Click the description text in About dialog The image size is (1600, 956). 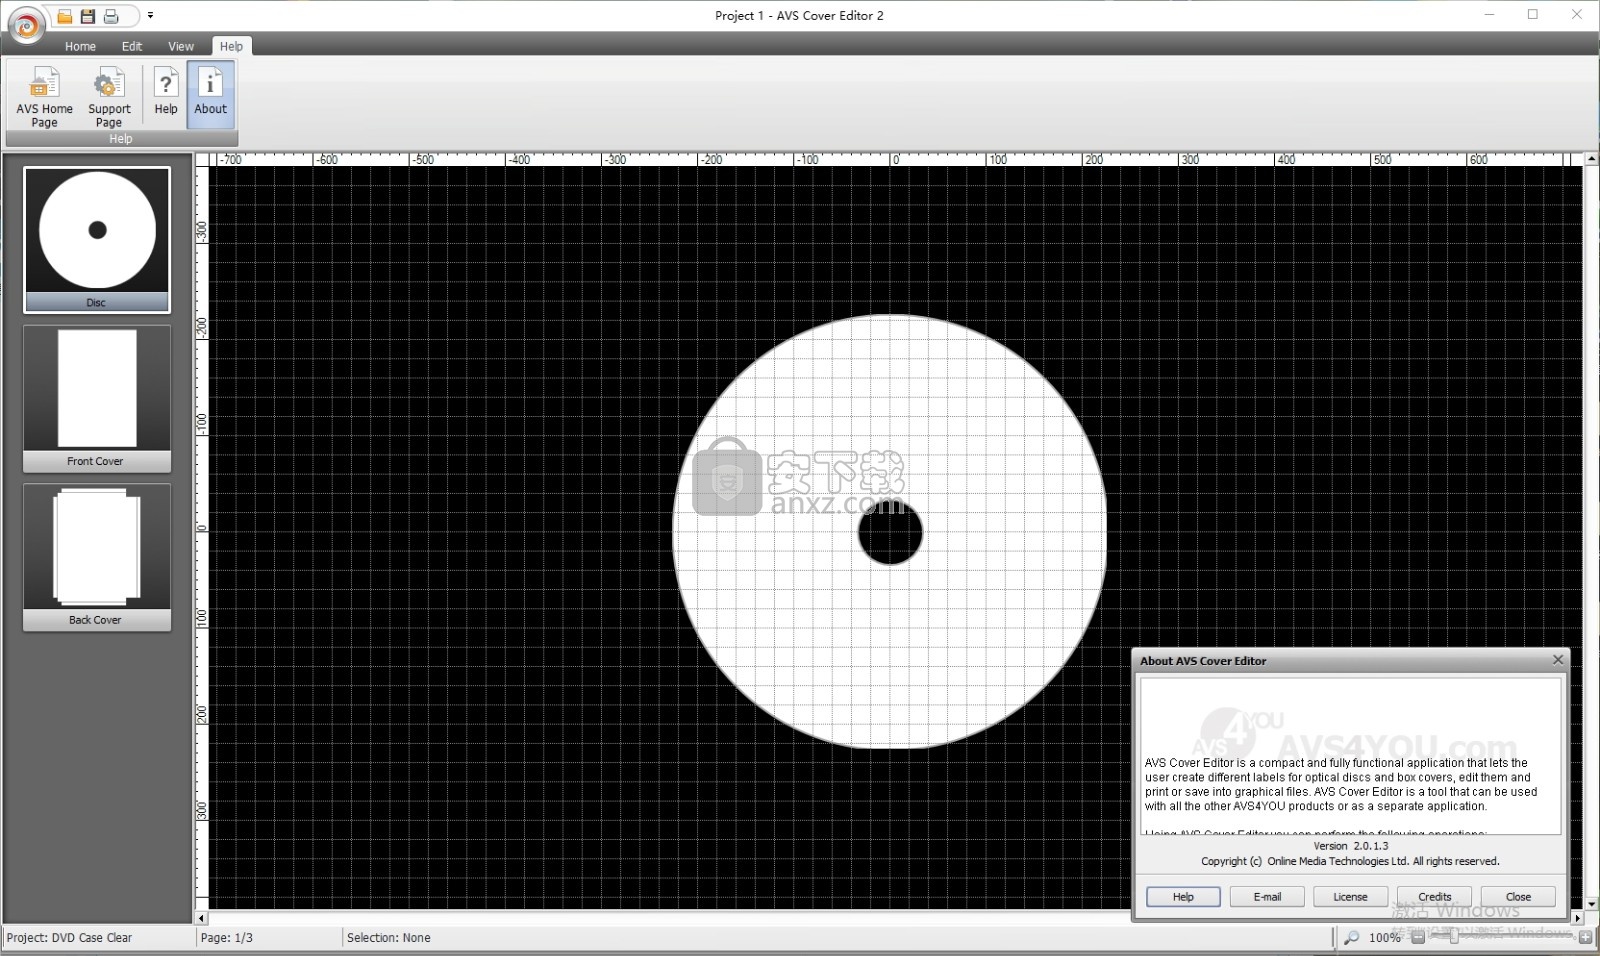point(1341,785)
